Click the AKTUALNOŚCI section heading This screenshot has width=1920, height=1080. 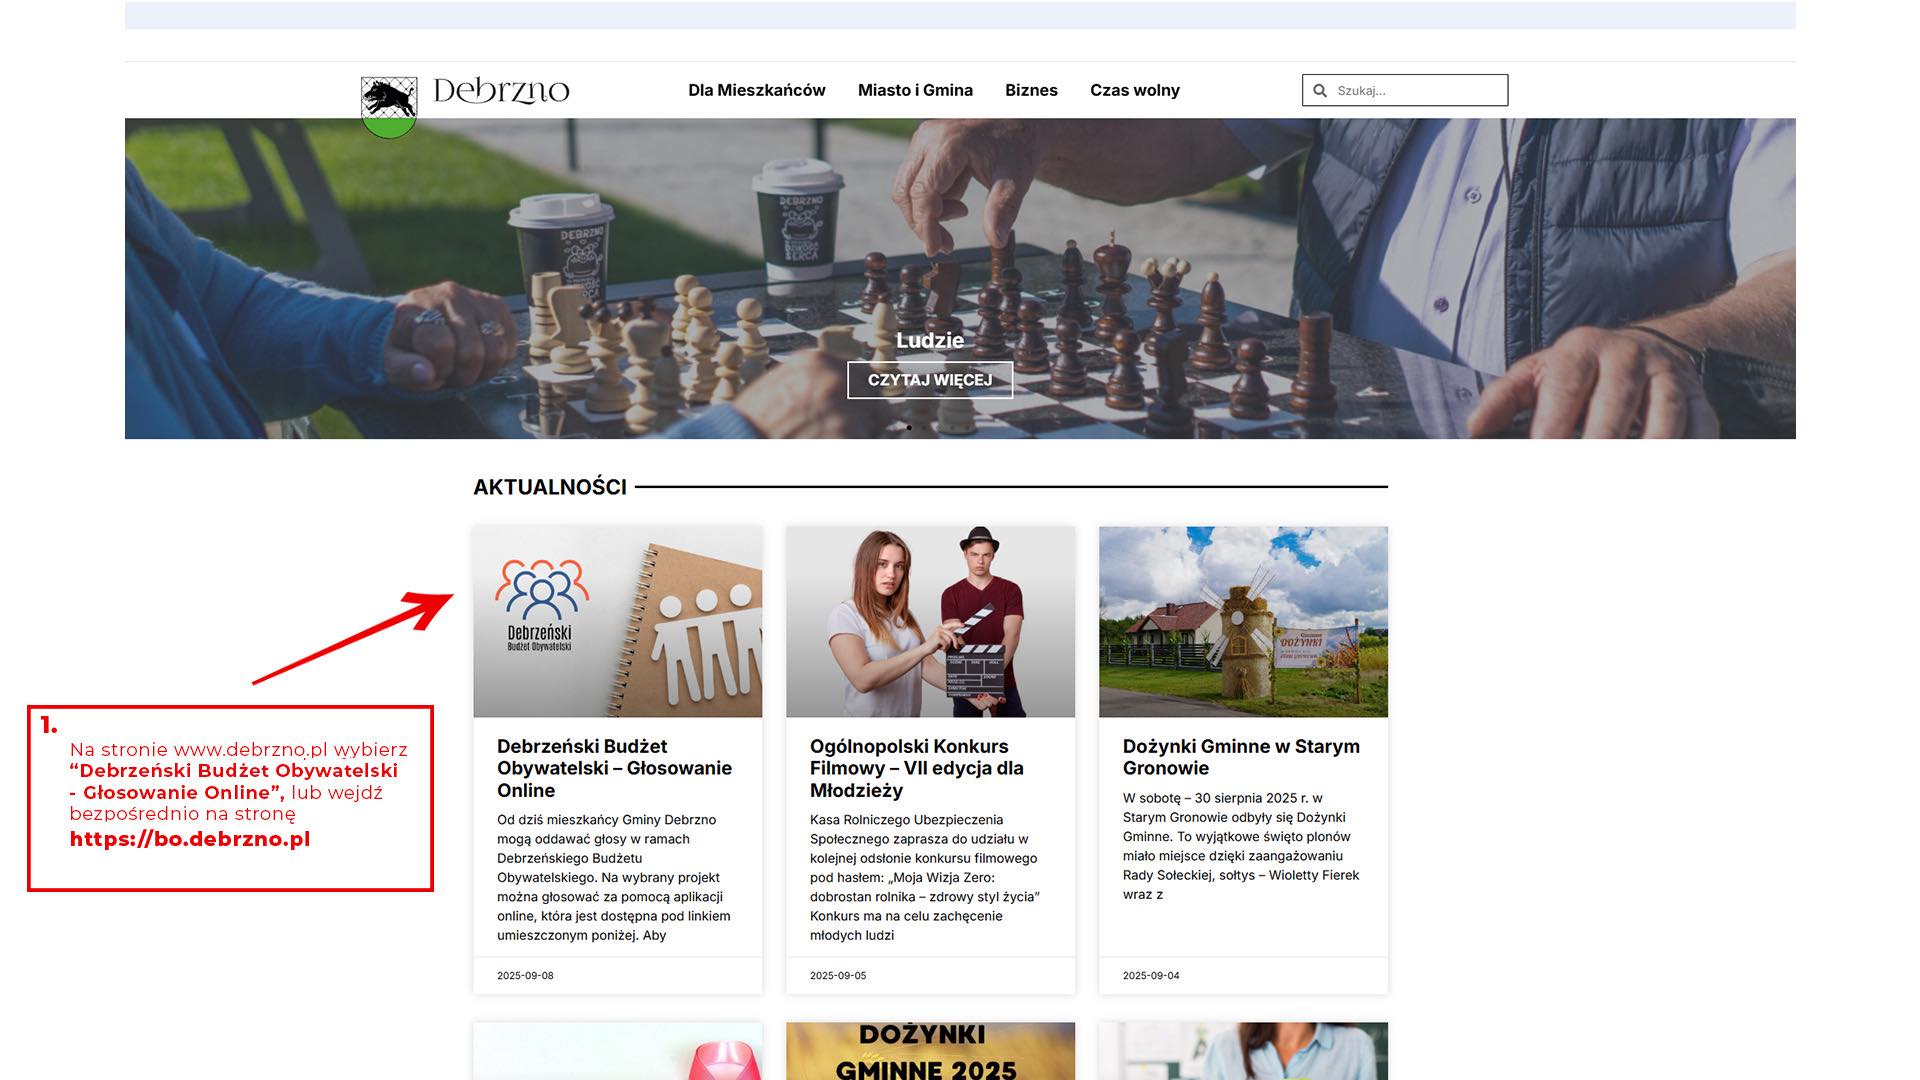click(550, 487)
